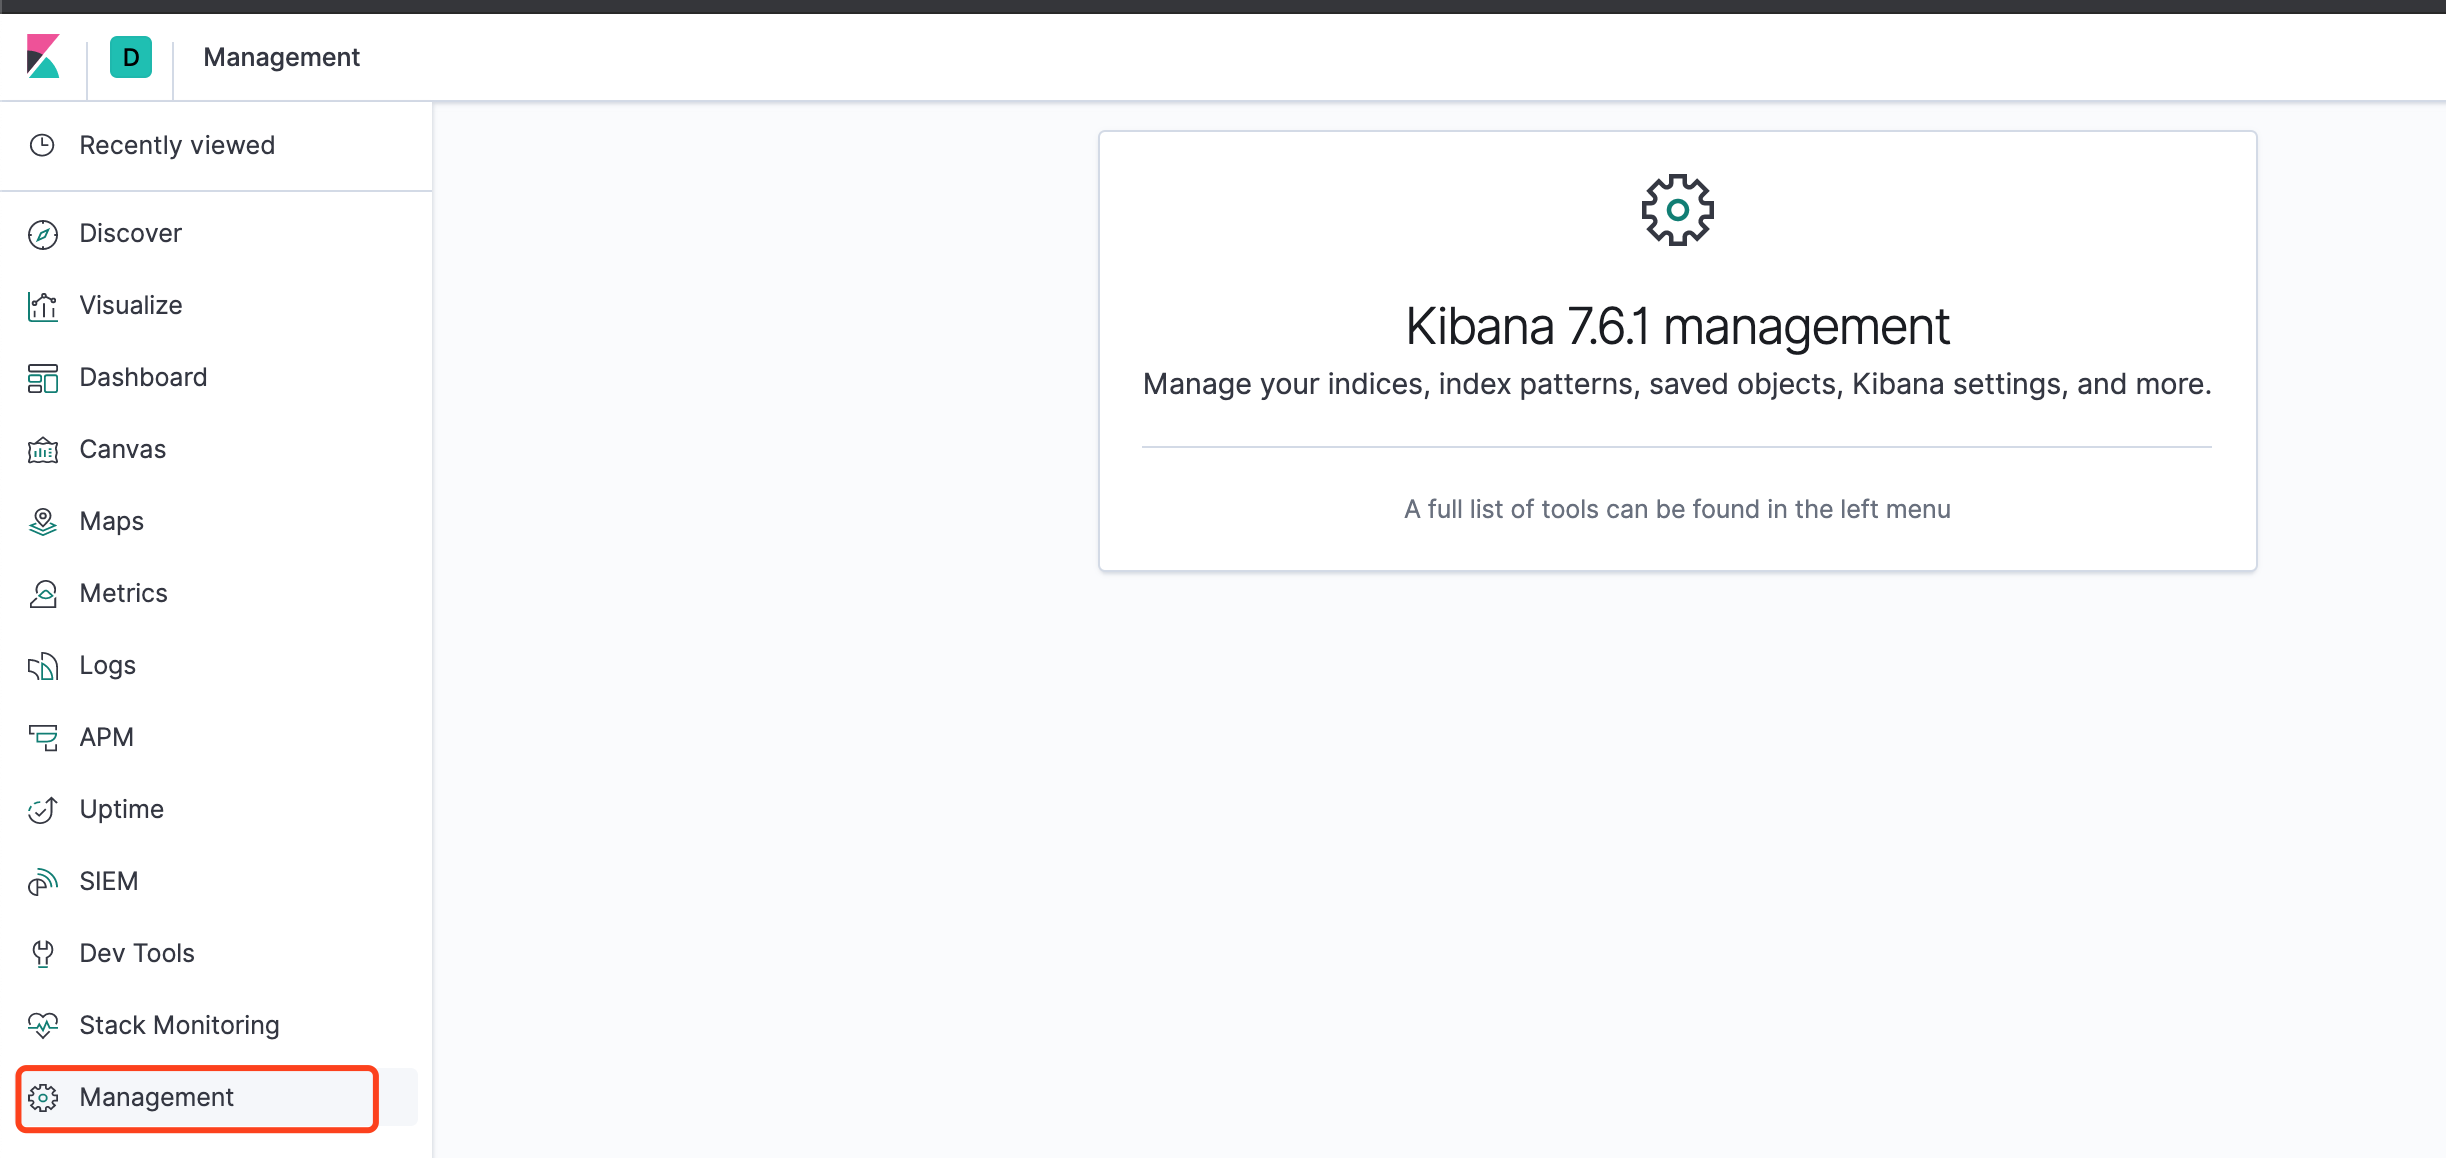
Task: Click the Dashboard layout icon
Action: [43, 378]
